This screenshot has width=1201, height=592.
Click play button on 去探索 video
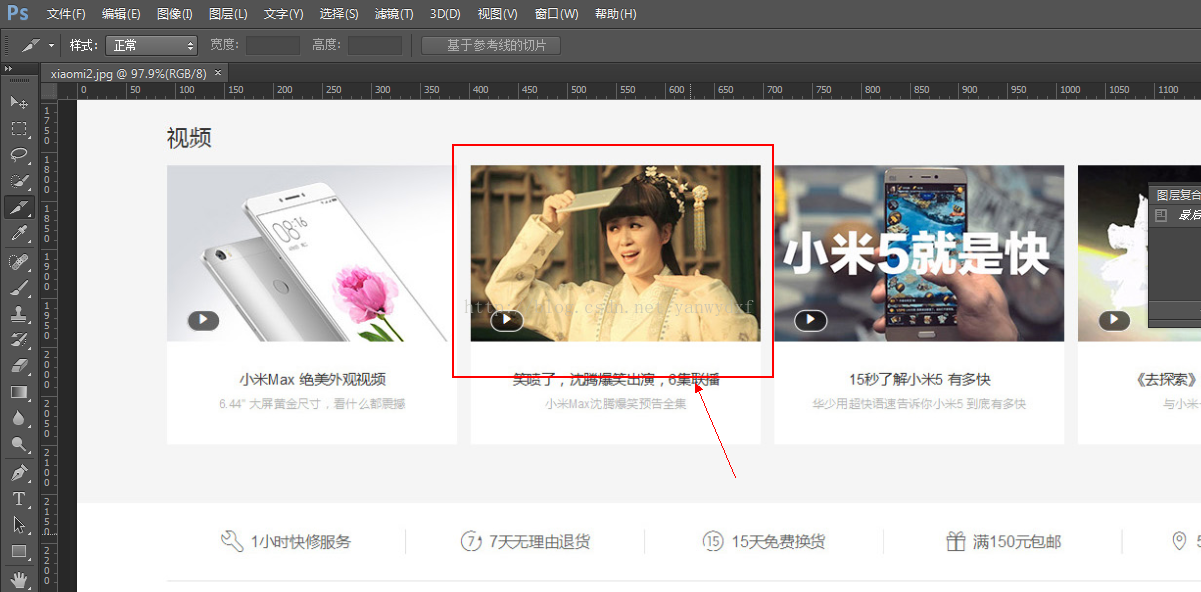pos(1114,320)
